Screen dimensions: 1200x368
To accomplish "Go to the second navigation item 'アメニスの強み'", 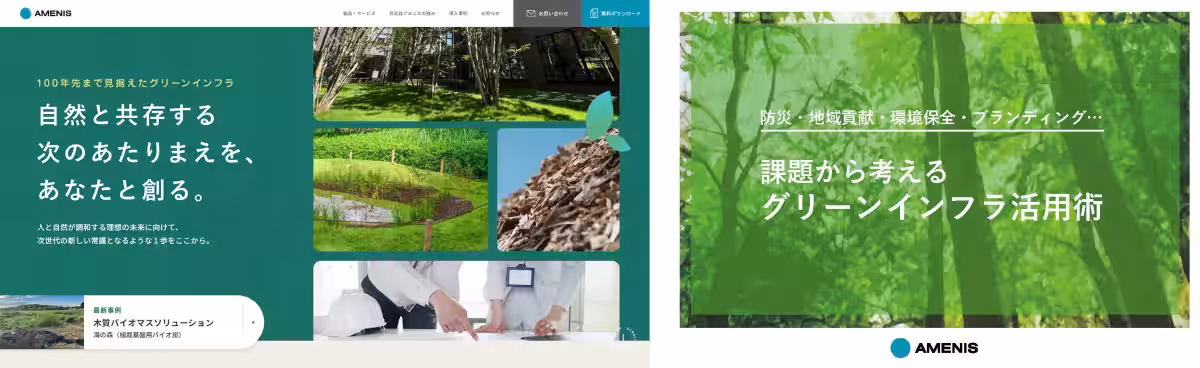I will pyautogui.click(x=412, y=14).
